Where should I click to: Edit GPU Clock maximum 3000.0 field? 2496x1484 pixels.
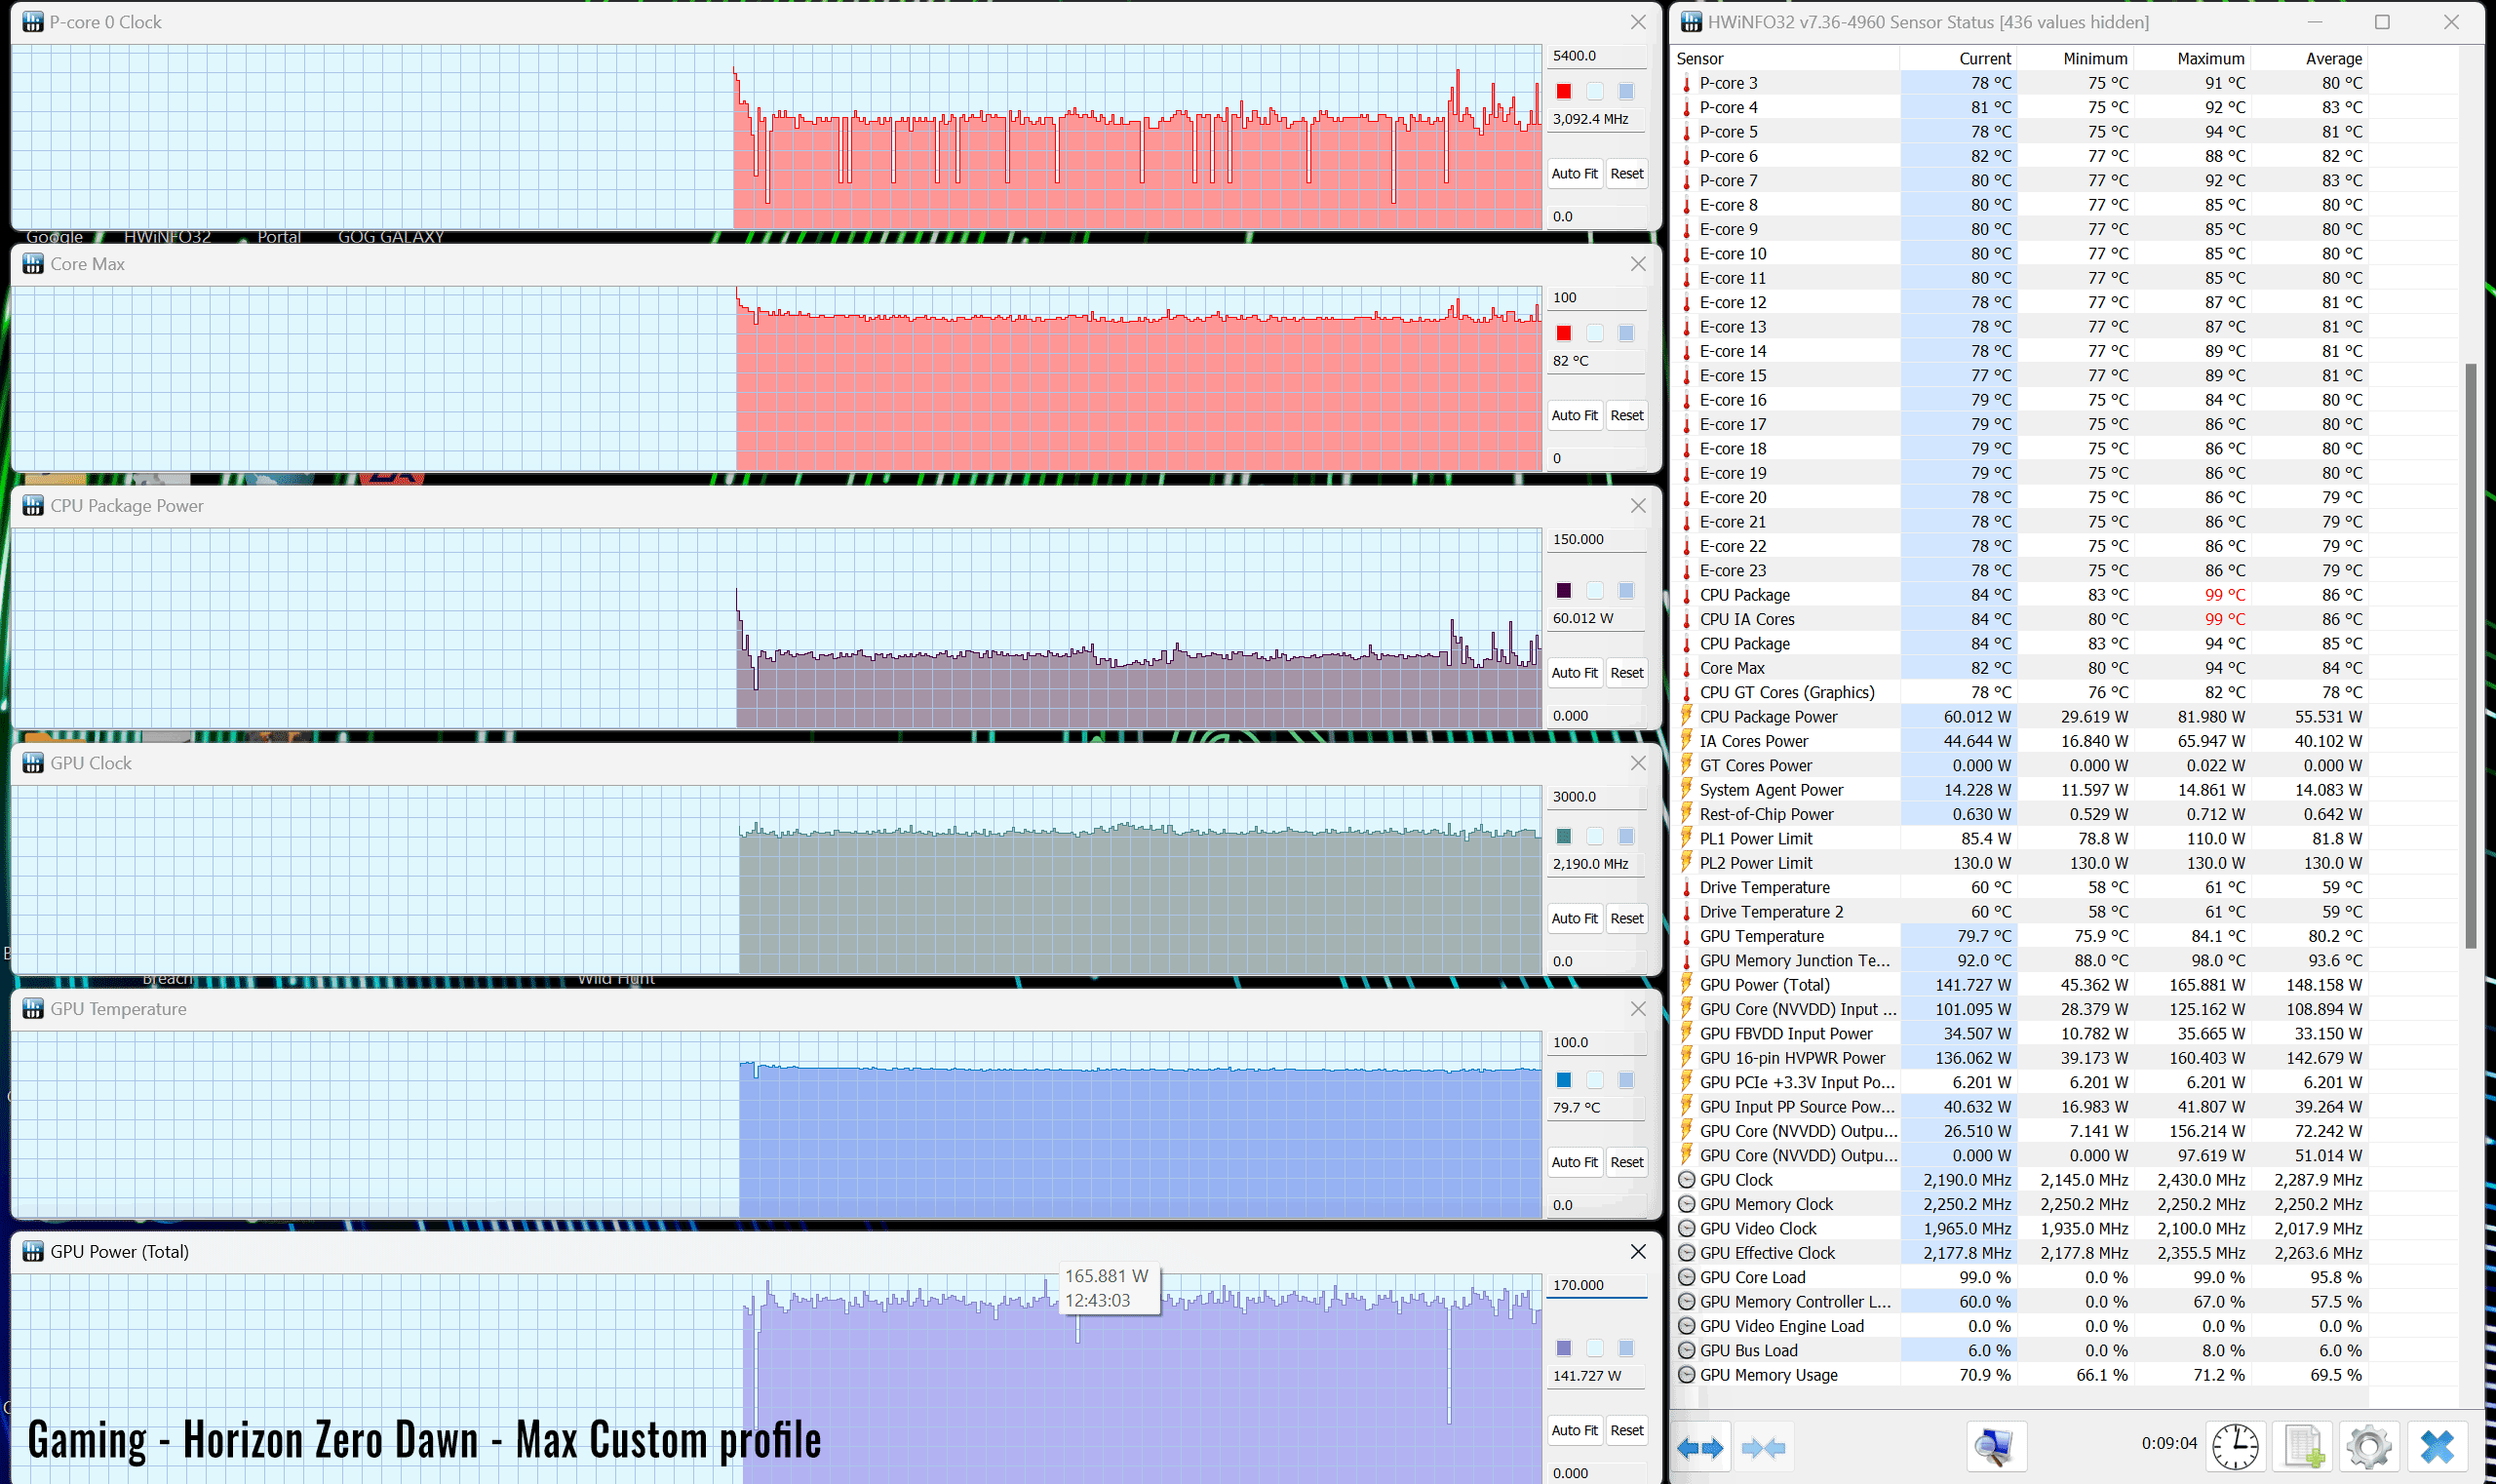(1596, 797)
